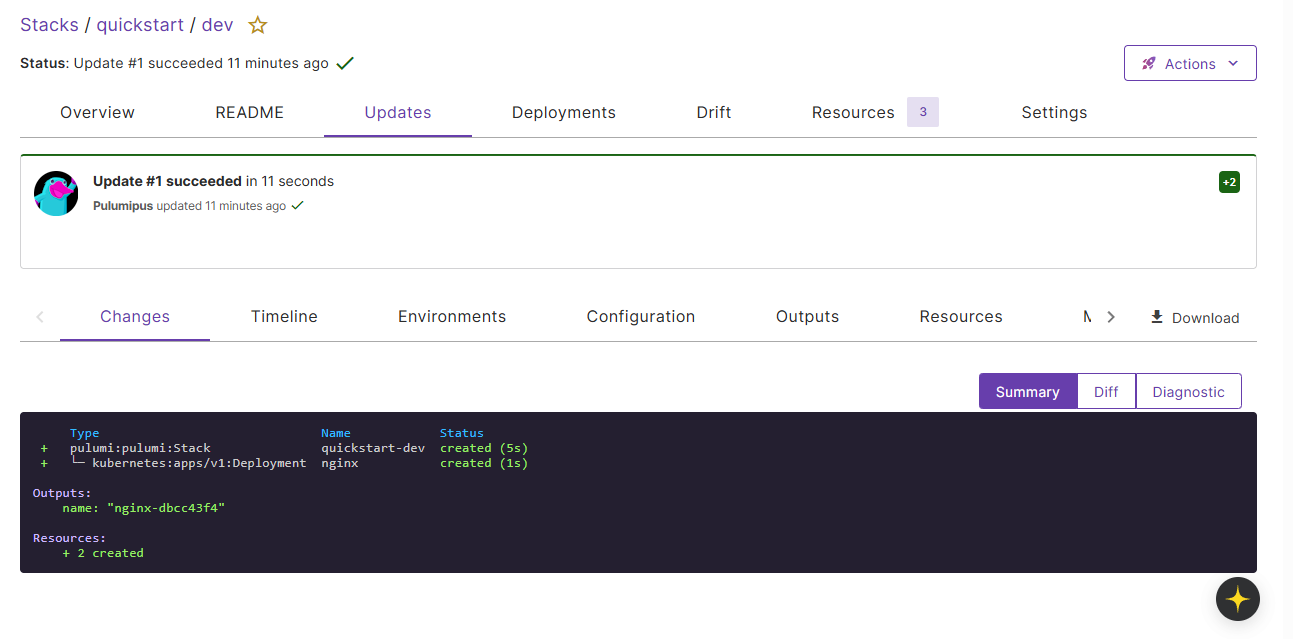Image resolution: width=1293 pixels, height=639 pixels.
Task: Open the dev stack breadcrumb
Action: [x=217, y=25]
